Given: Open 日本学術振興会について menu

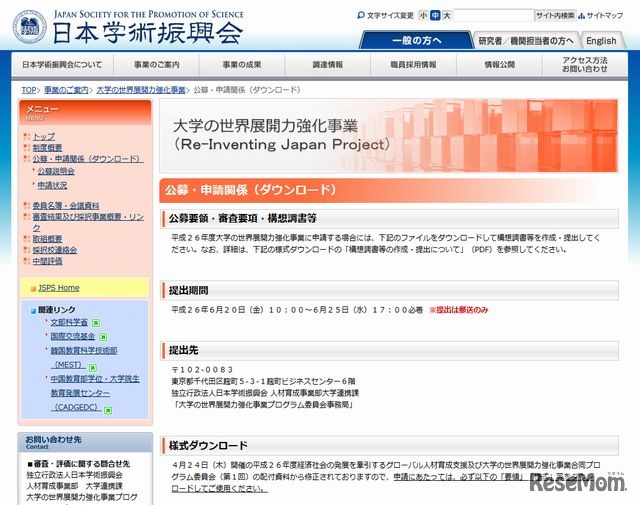Looking at the screenshot, I should [x=62, y=65].
